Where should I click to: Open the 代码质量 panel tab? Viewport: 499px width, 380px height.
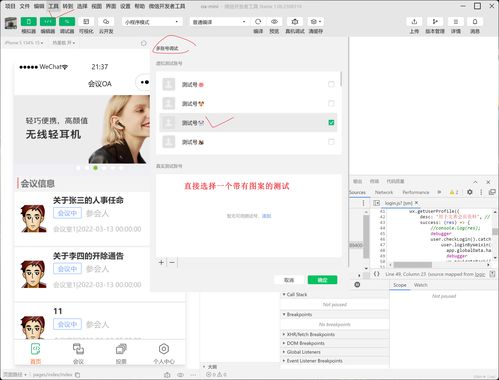[395, 181]
